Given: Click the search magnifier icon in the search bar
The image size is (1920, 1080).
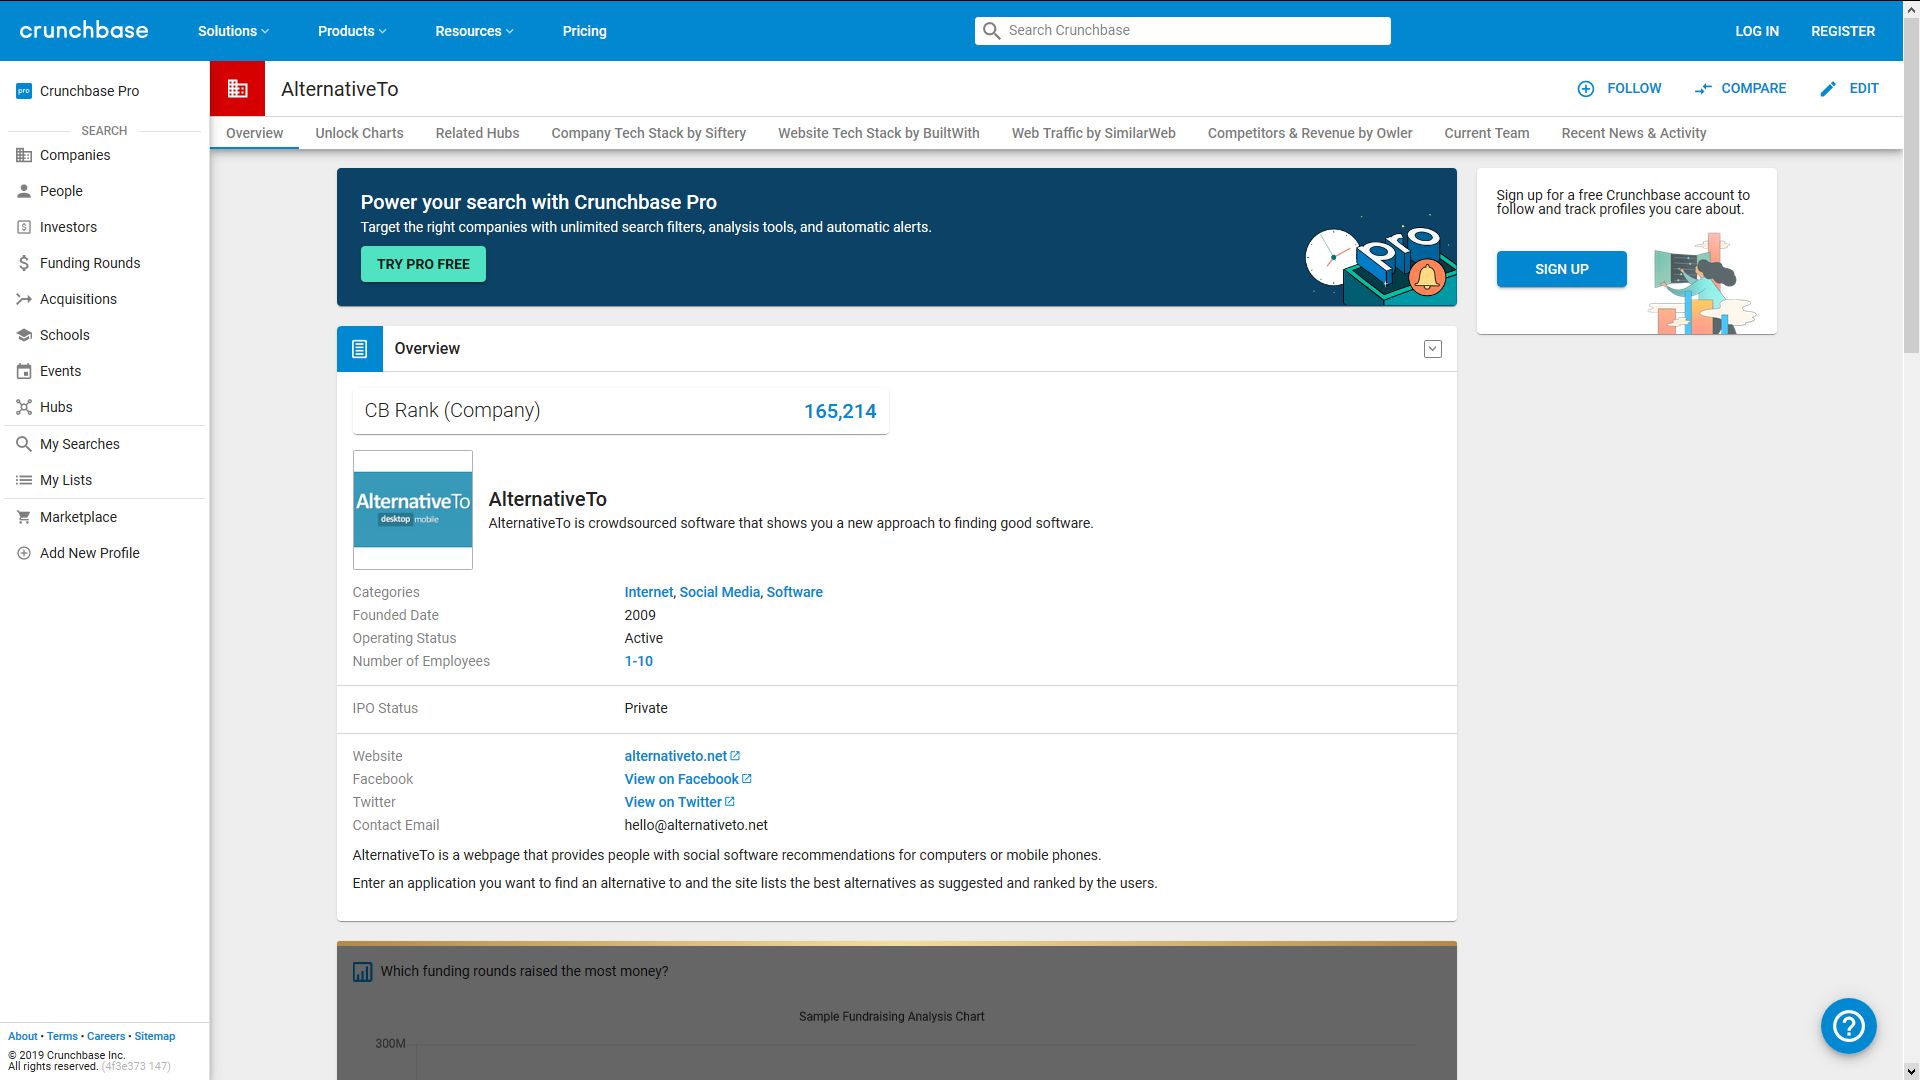Looking at the screenshot, I should coord(991,31).
